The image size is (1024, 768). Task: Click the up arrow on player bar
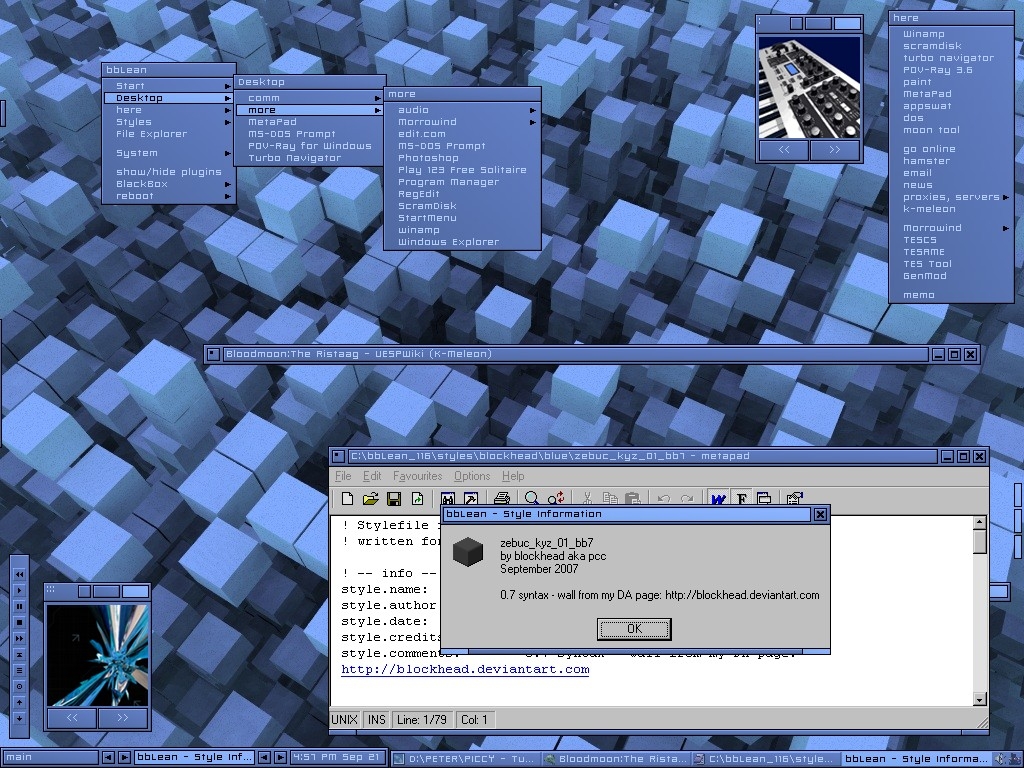click(20, 702)
